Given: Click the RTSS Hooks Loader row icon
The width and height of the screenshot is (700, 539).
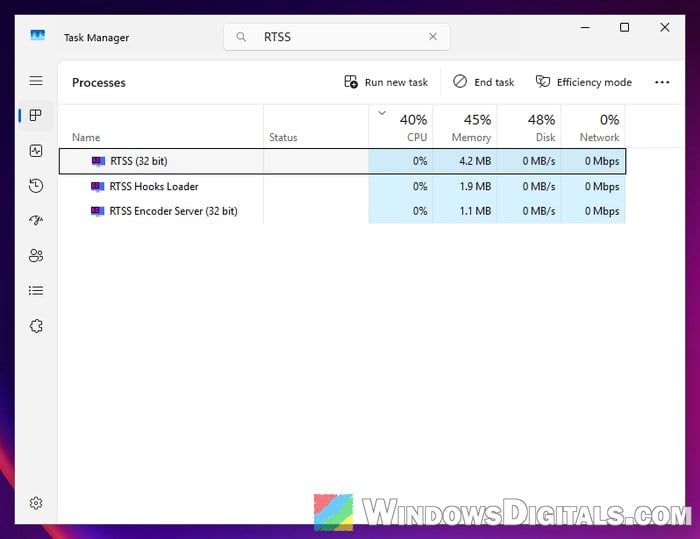Looking at the screenshot, I should point(97,186).
